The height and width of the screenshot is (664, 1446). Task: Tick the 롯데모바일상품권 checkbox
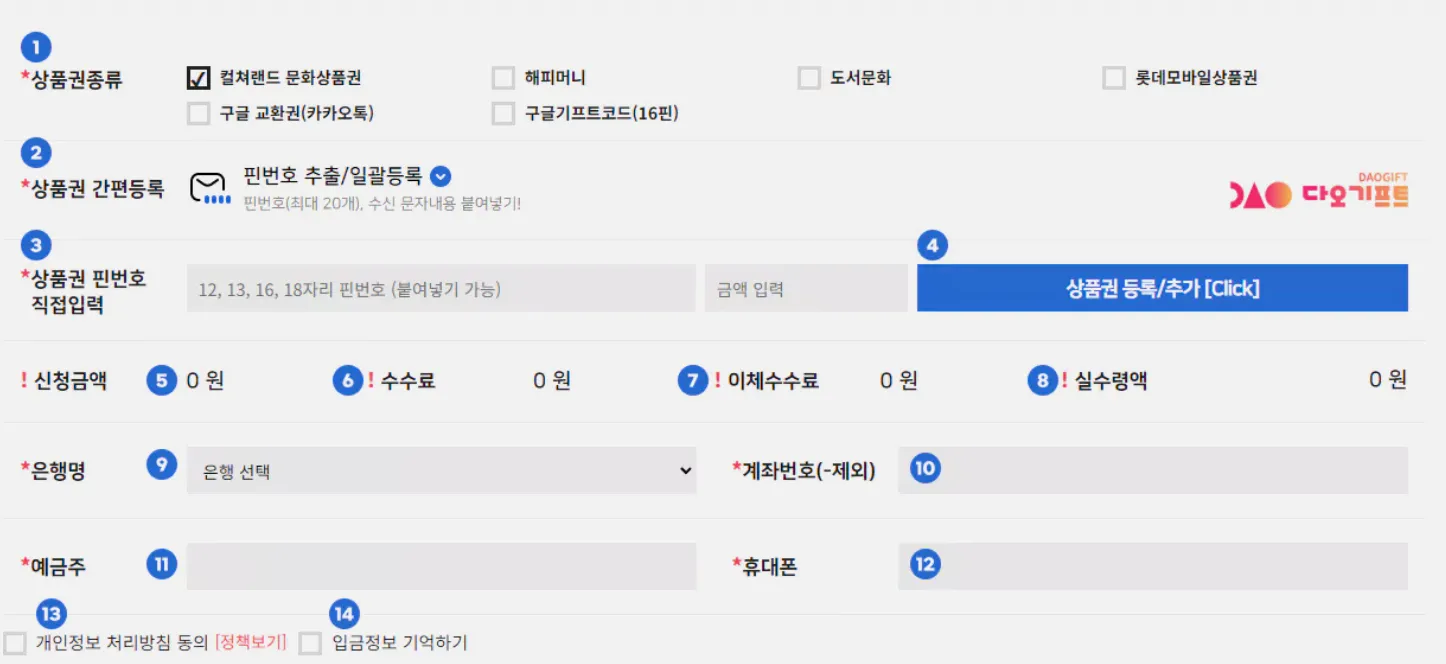click(1113, 78)
